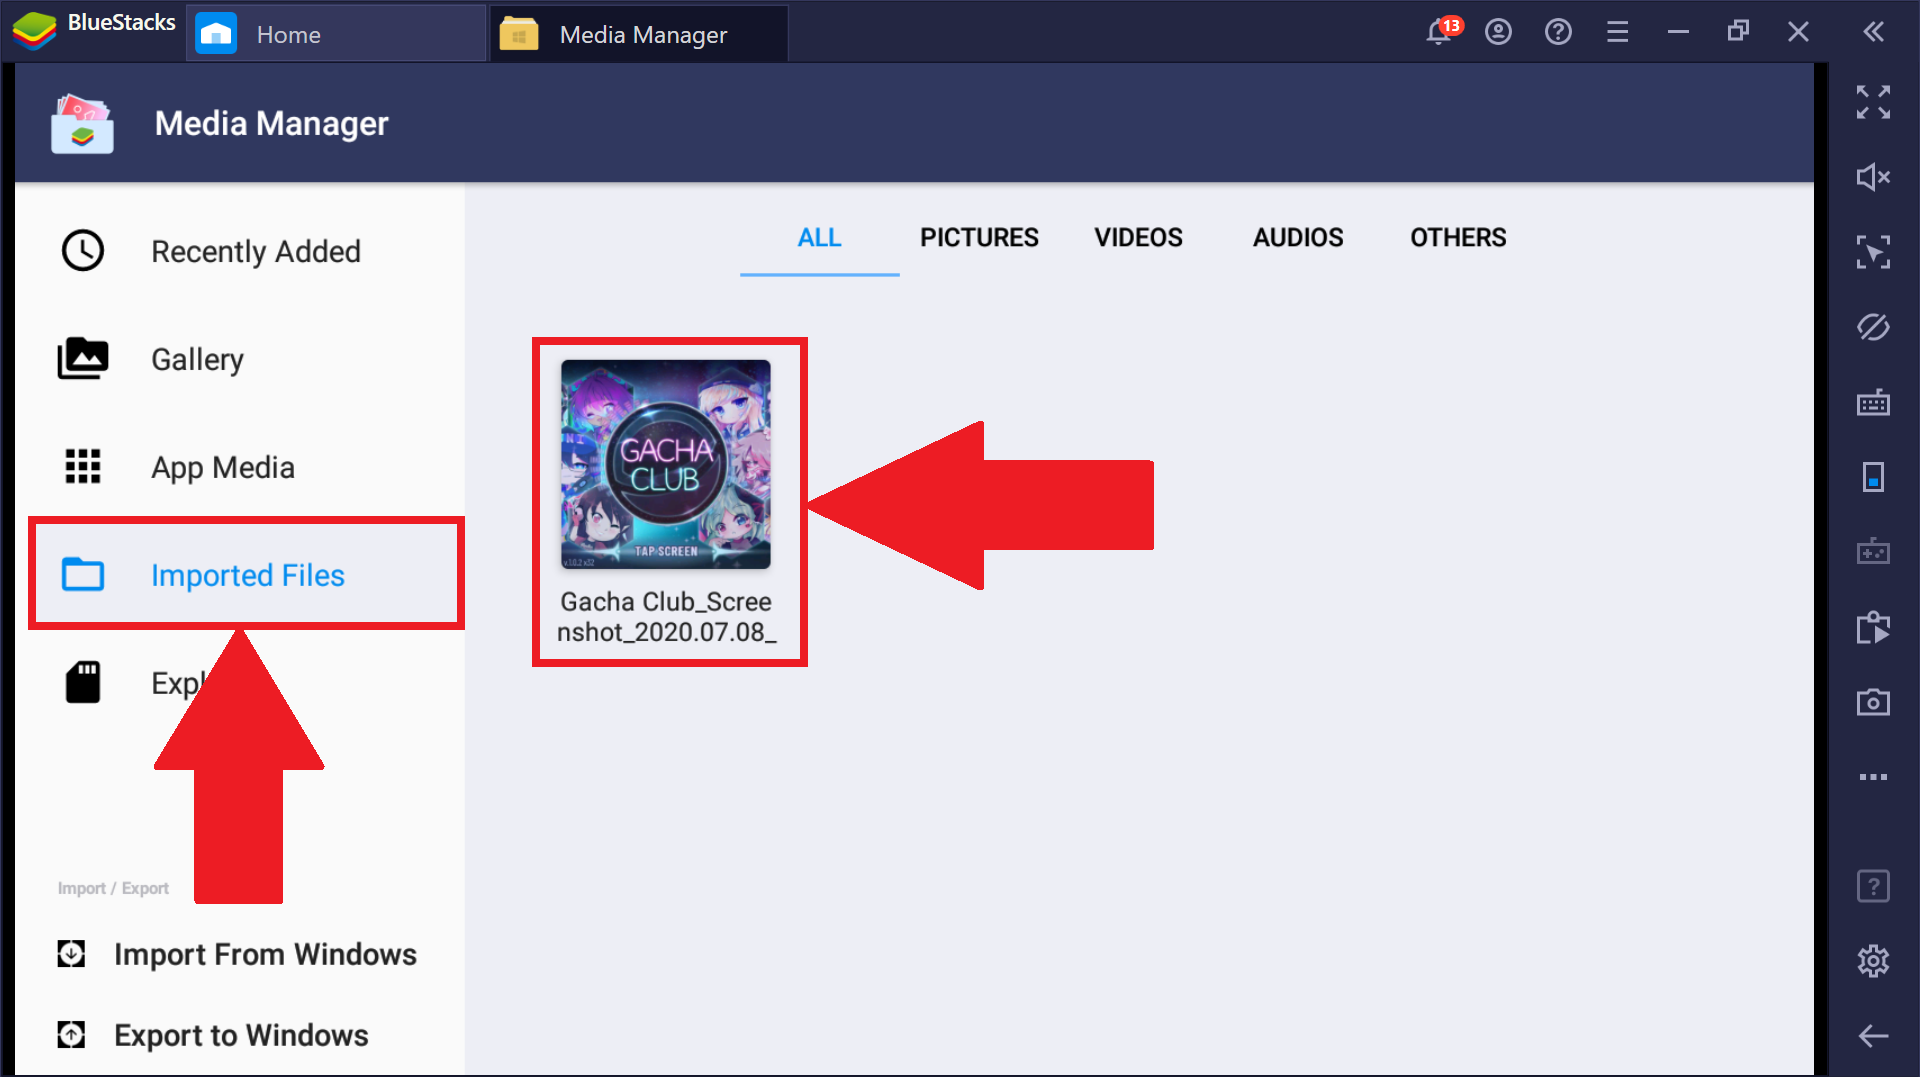The image size is (1920, 1077).
Task: Go back using the left arrow icon
Action: coord(1873,1036)
